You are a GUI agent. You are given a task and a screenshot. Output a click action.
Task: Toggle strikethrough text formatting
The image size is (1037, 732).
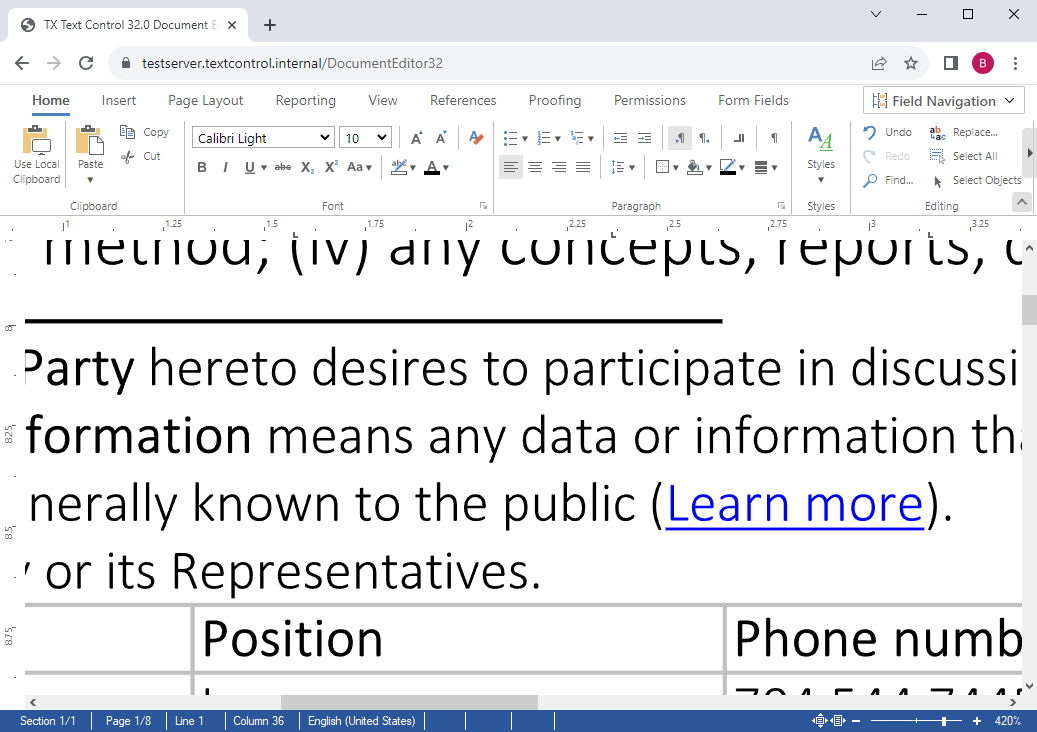283,167
